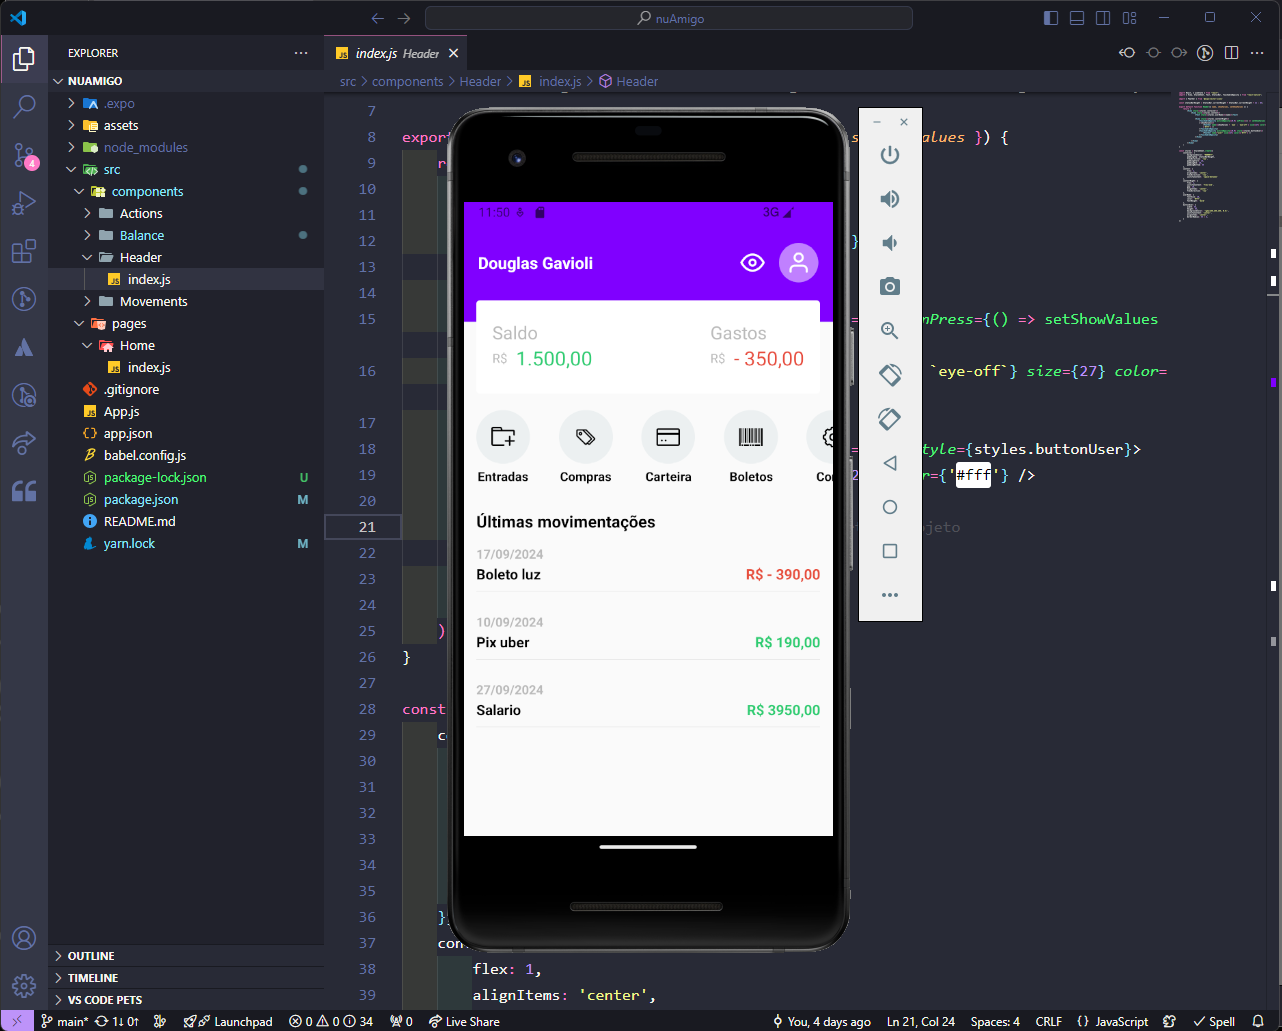The image size is (1282, 1031).
Task: Open the Extensions view icon
Action: click(x=24, y=251)
